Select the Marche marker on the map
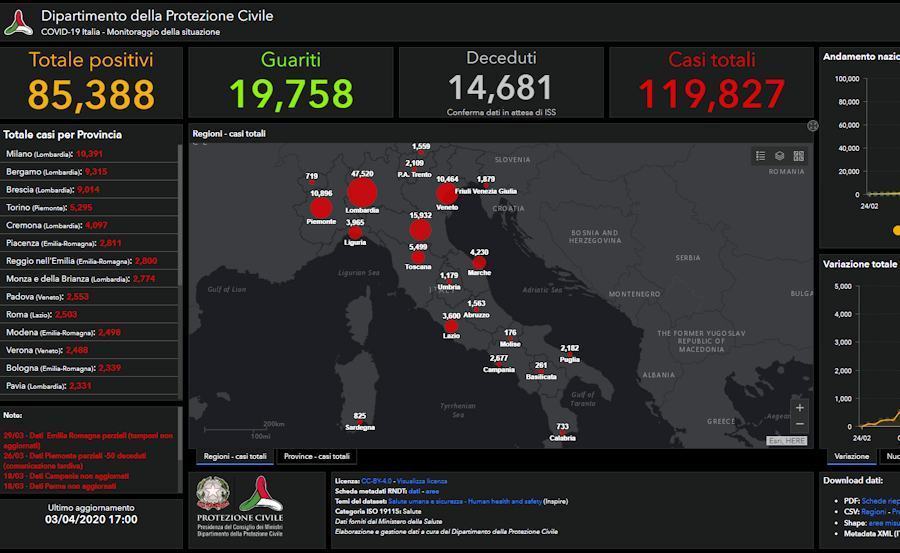 click(479, 263)
